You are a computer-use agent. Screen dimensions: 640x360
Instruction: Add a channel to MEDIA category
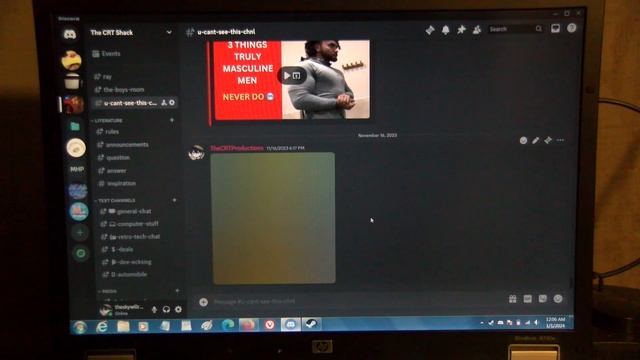click(x=177, y=291)
